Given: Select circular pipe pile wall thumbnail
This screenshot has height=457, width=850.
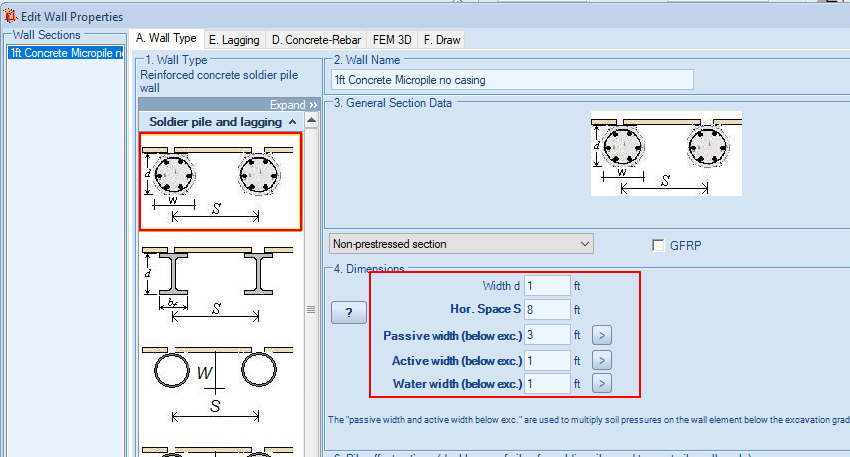Looking at the screenshot, I should (x=218, y=384).
